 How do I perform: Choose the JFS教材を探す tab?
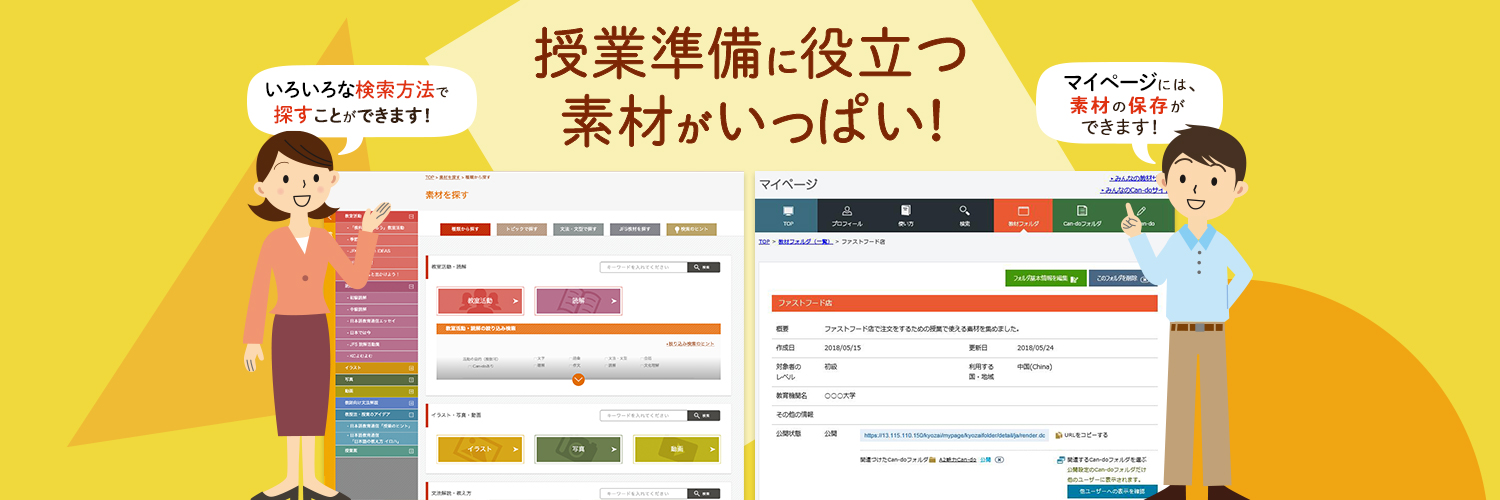click(635, 229)
